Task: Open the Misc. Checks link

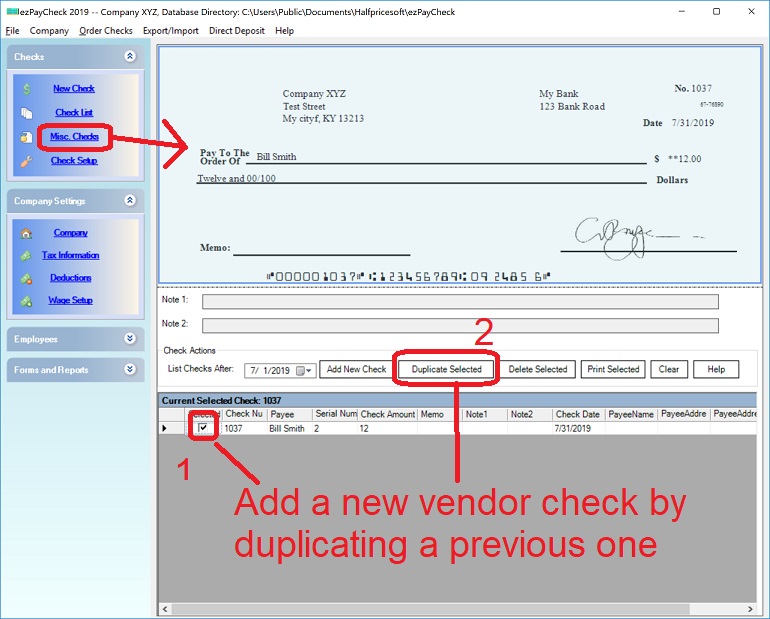Action: pos(74,136)
